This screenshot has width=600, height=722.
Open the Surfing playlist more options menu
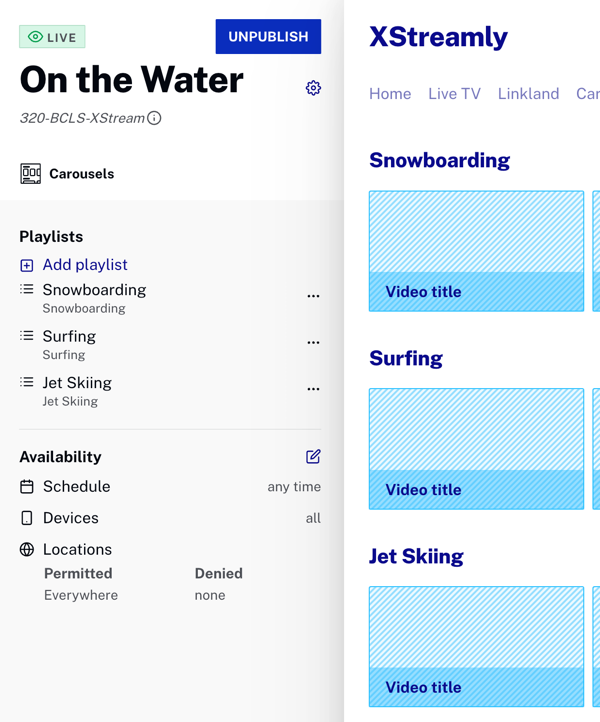(x=313, y=342)
